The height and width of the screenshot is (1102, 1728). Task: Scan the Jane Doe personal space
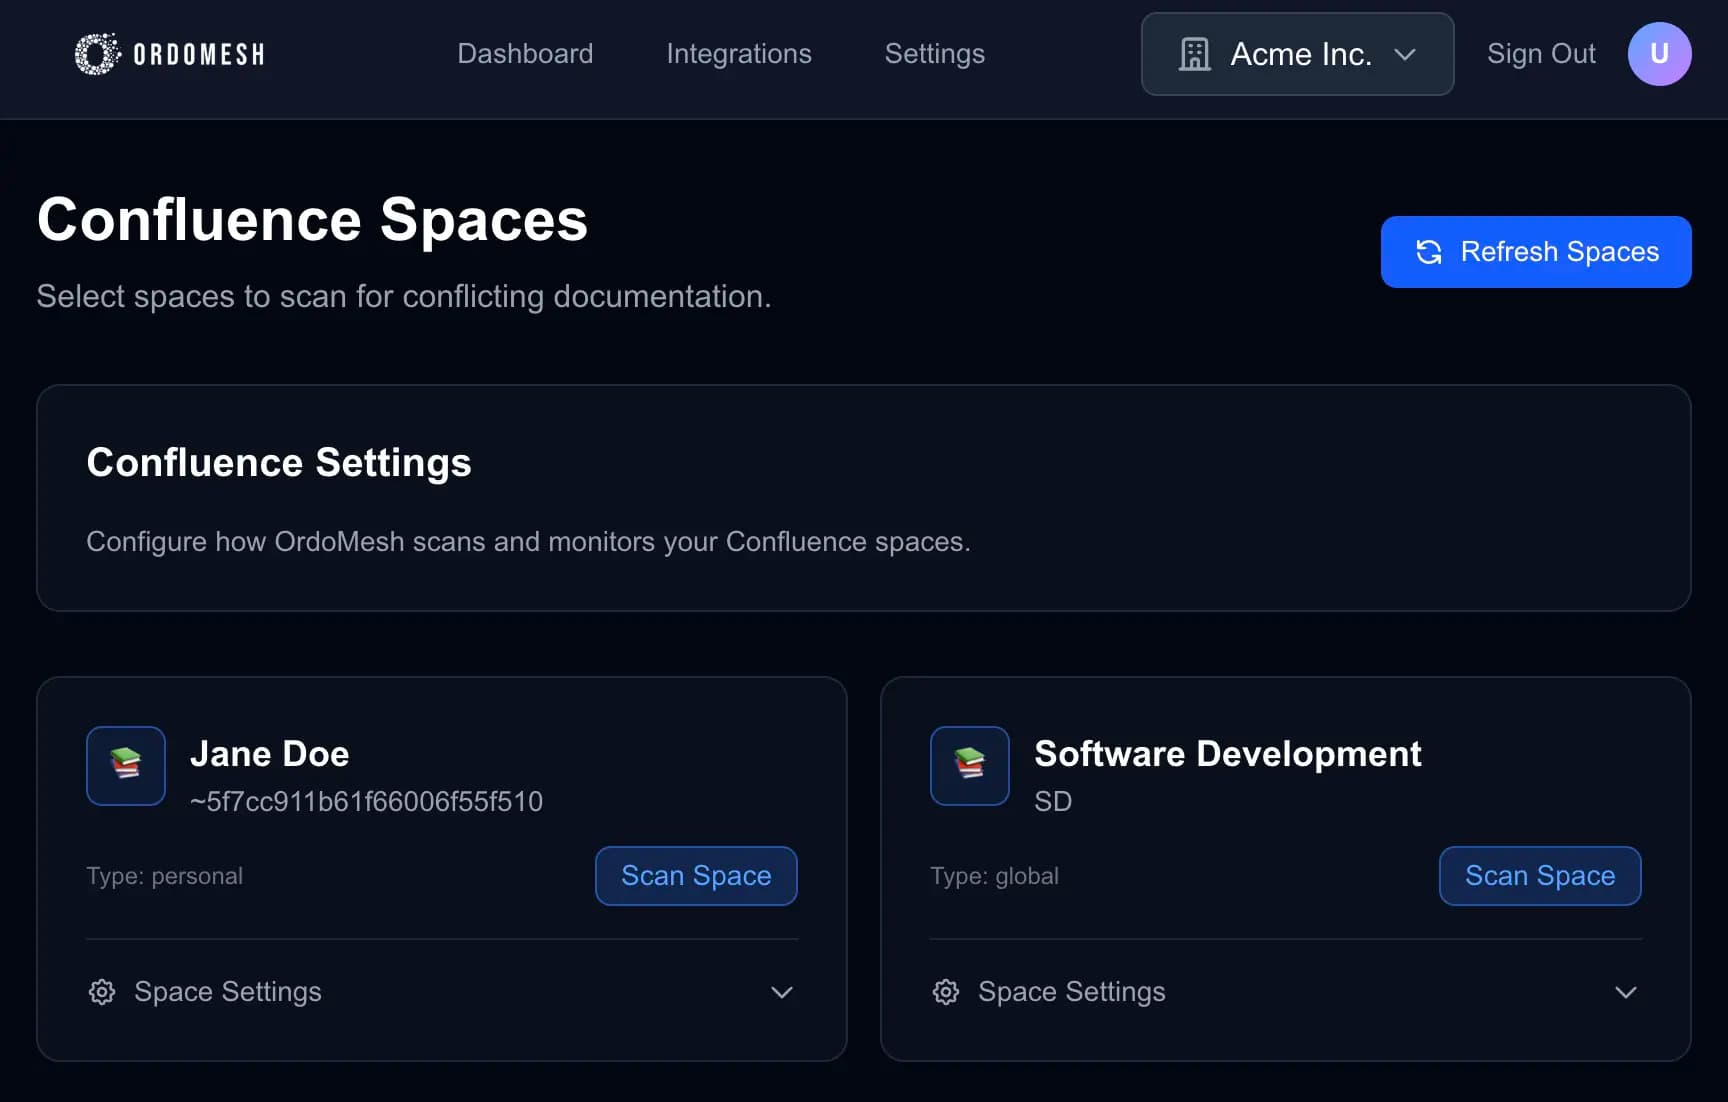pos(696,876)
